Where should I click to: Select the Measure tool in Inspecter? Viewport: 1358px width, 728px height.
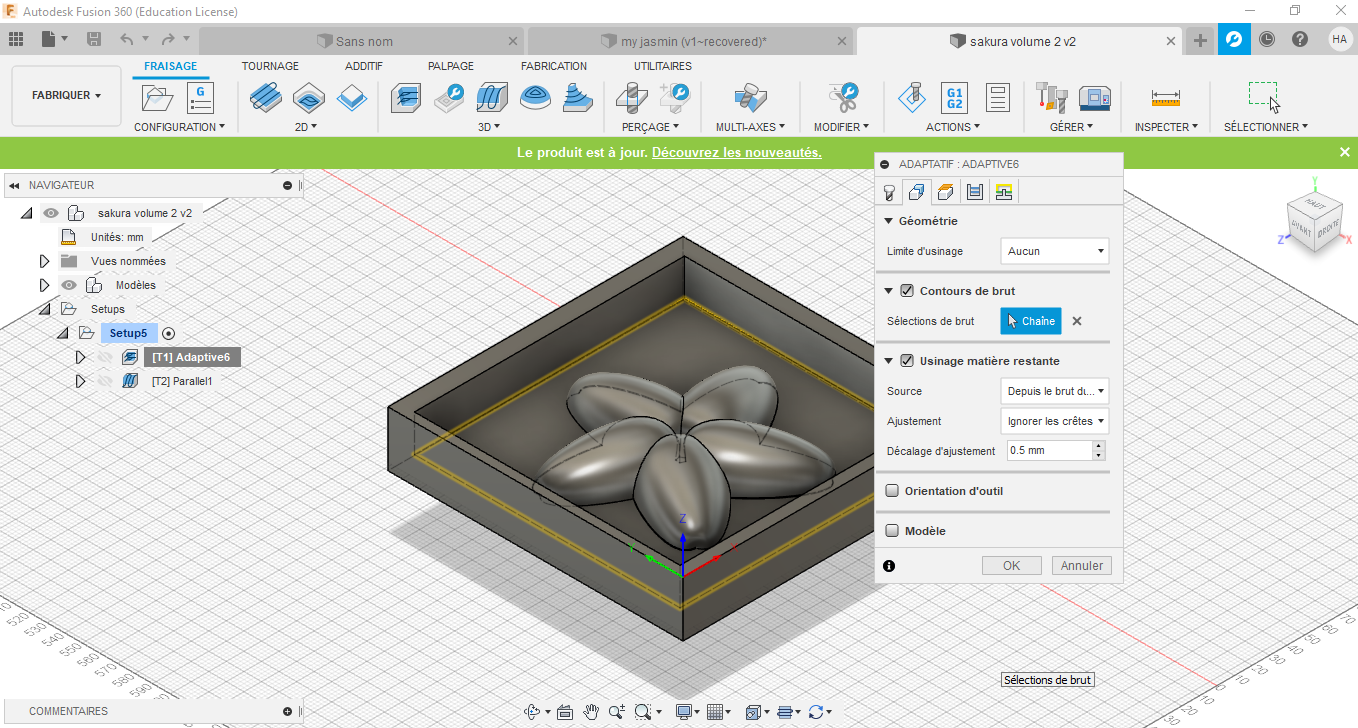1165,97
